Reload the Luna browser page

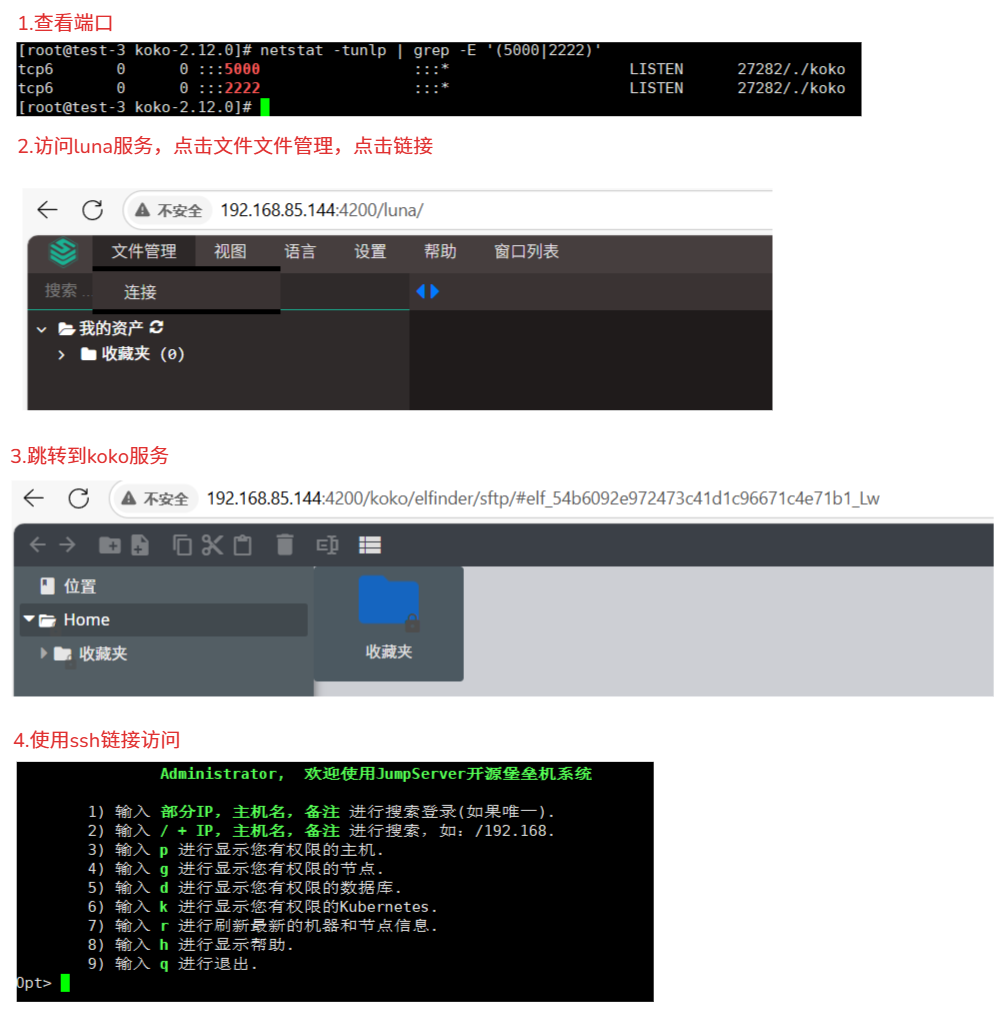coord(92,210)
